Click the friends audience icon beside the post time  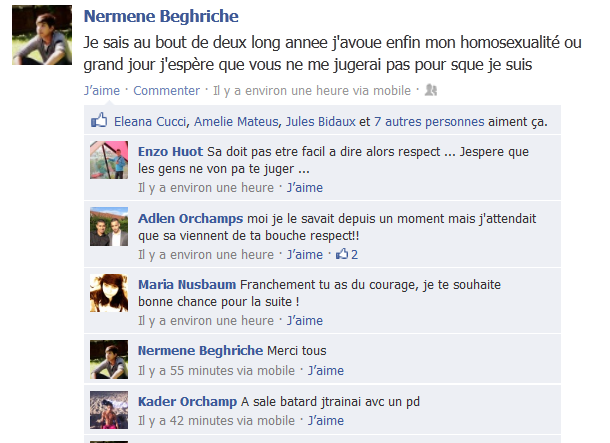pyautogui.click(x=431, y=90)
